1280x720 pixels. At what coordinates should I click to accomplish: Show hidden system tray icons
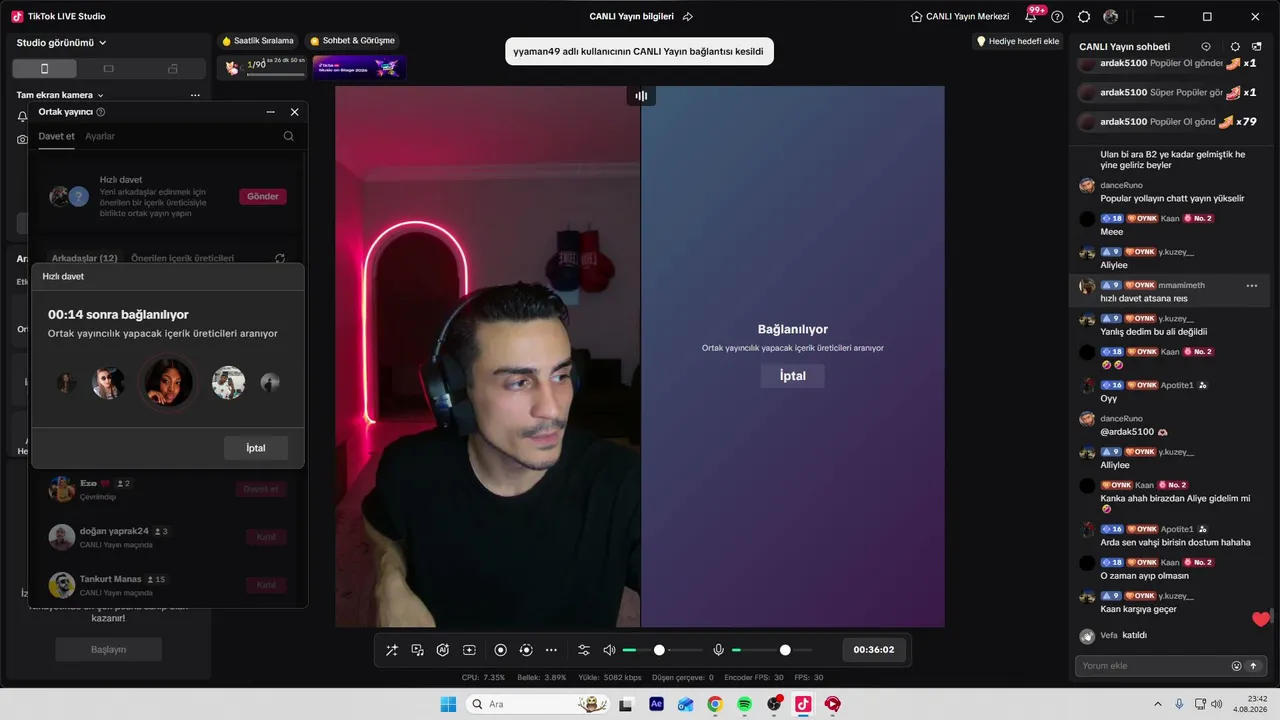1158,704
